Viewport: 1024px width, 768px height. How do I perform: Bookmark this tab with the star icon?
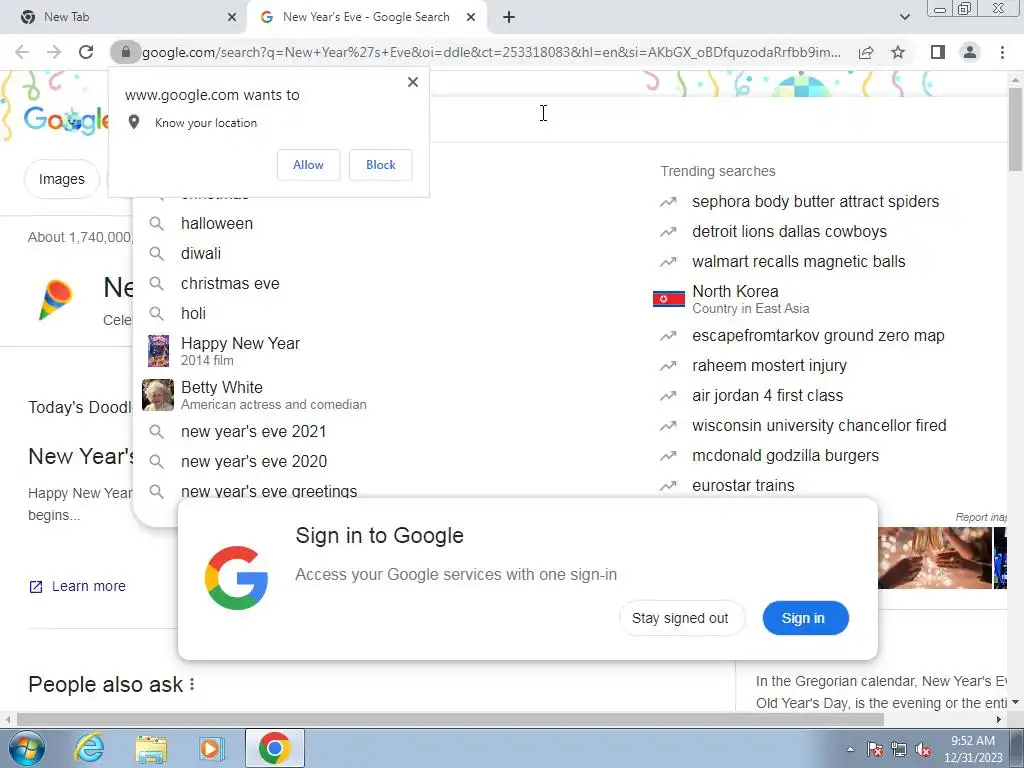point(898,52)
